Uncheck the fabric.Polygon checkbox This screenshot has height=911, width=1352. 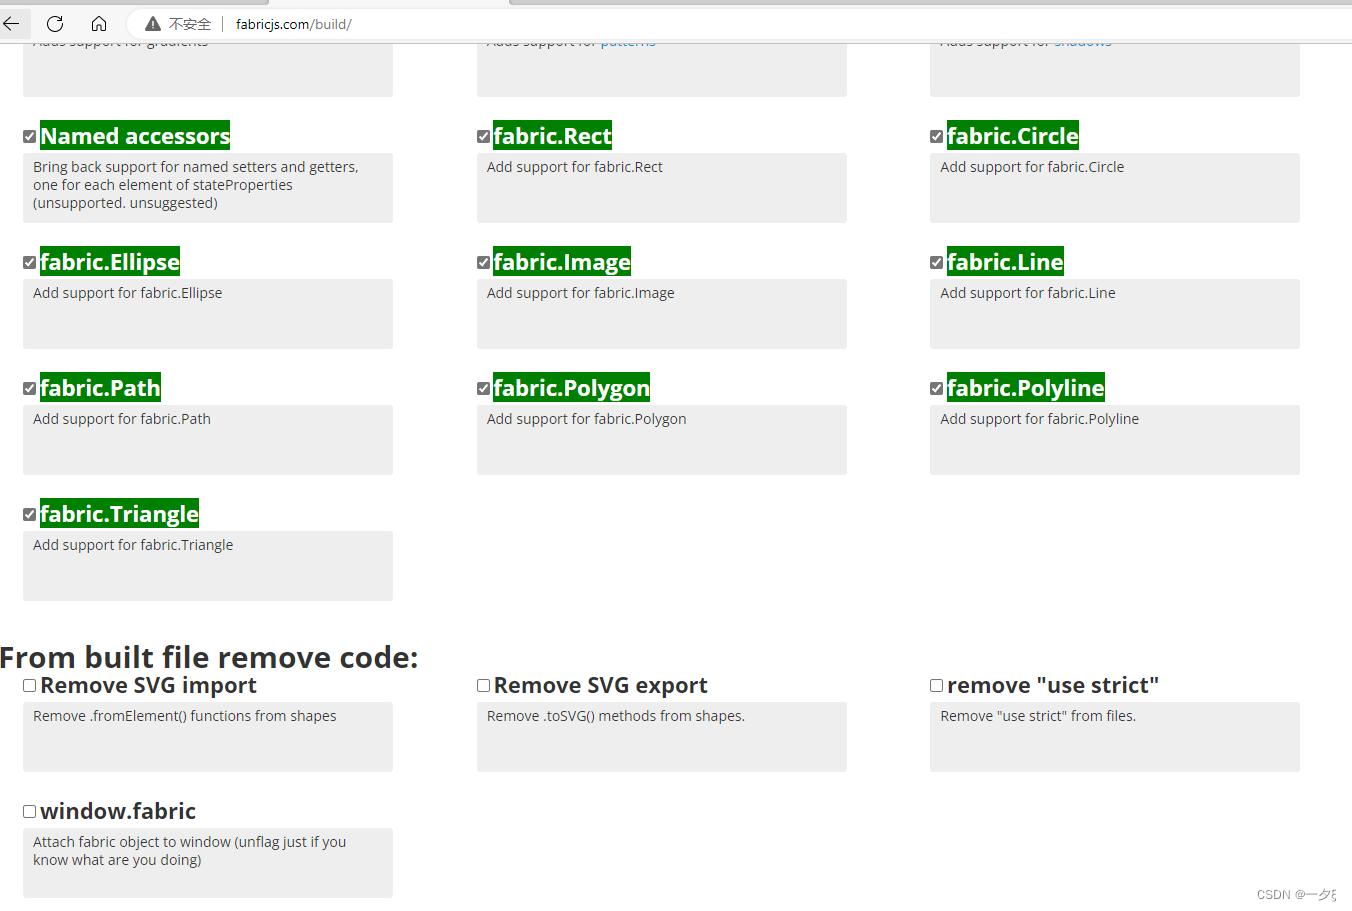tap(484, 389)
